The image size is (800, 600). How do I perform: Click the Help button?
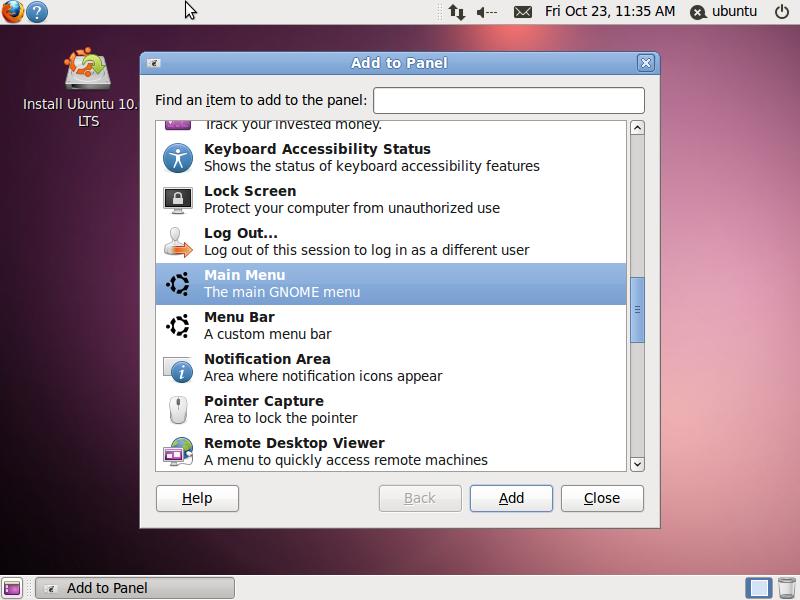(x=197, y=498)
